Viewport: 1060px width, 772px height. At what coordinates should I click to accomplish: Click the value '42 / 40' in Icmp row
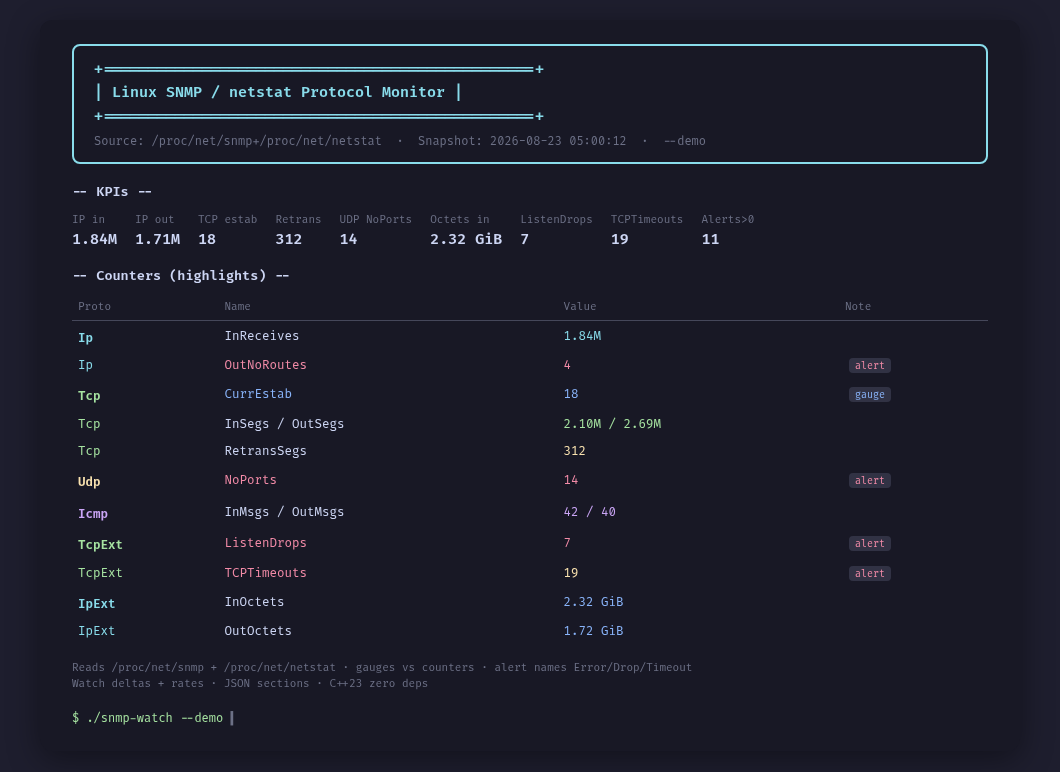tap(589, 512)
